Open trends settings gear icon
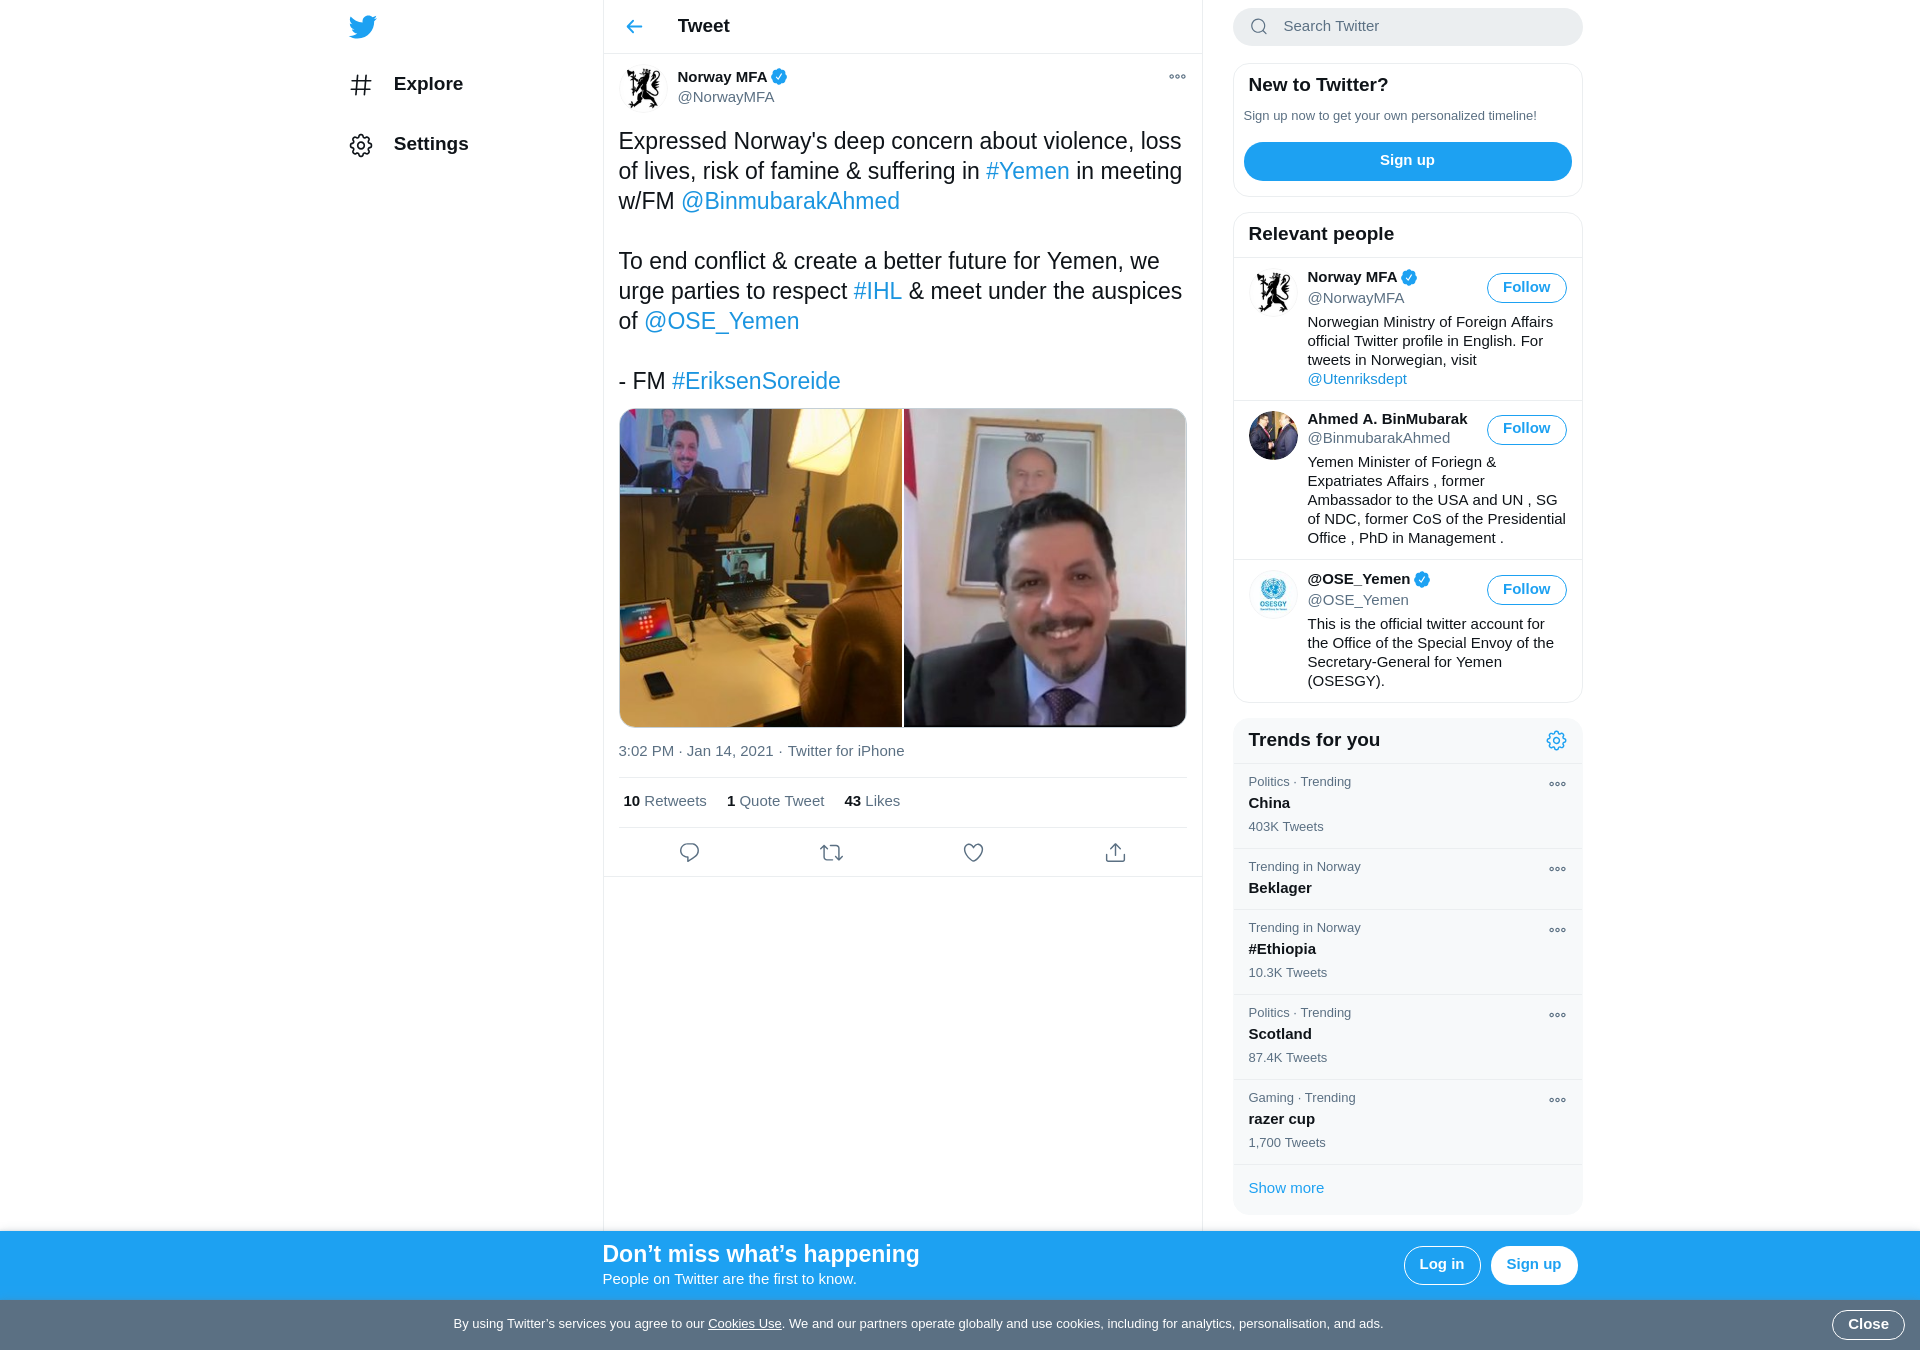Viewport: 1920px width, 1350px height. [1556, 741]
